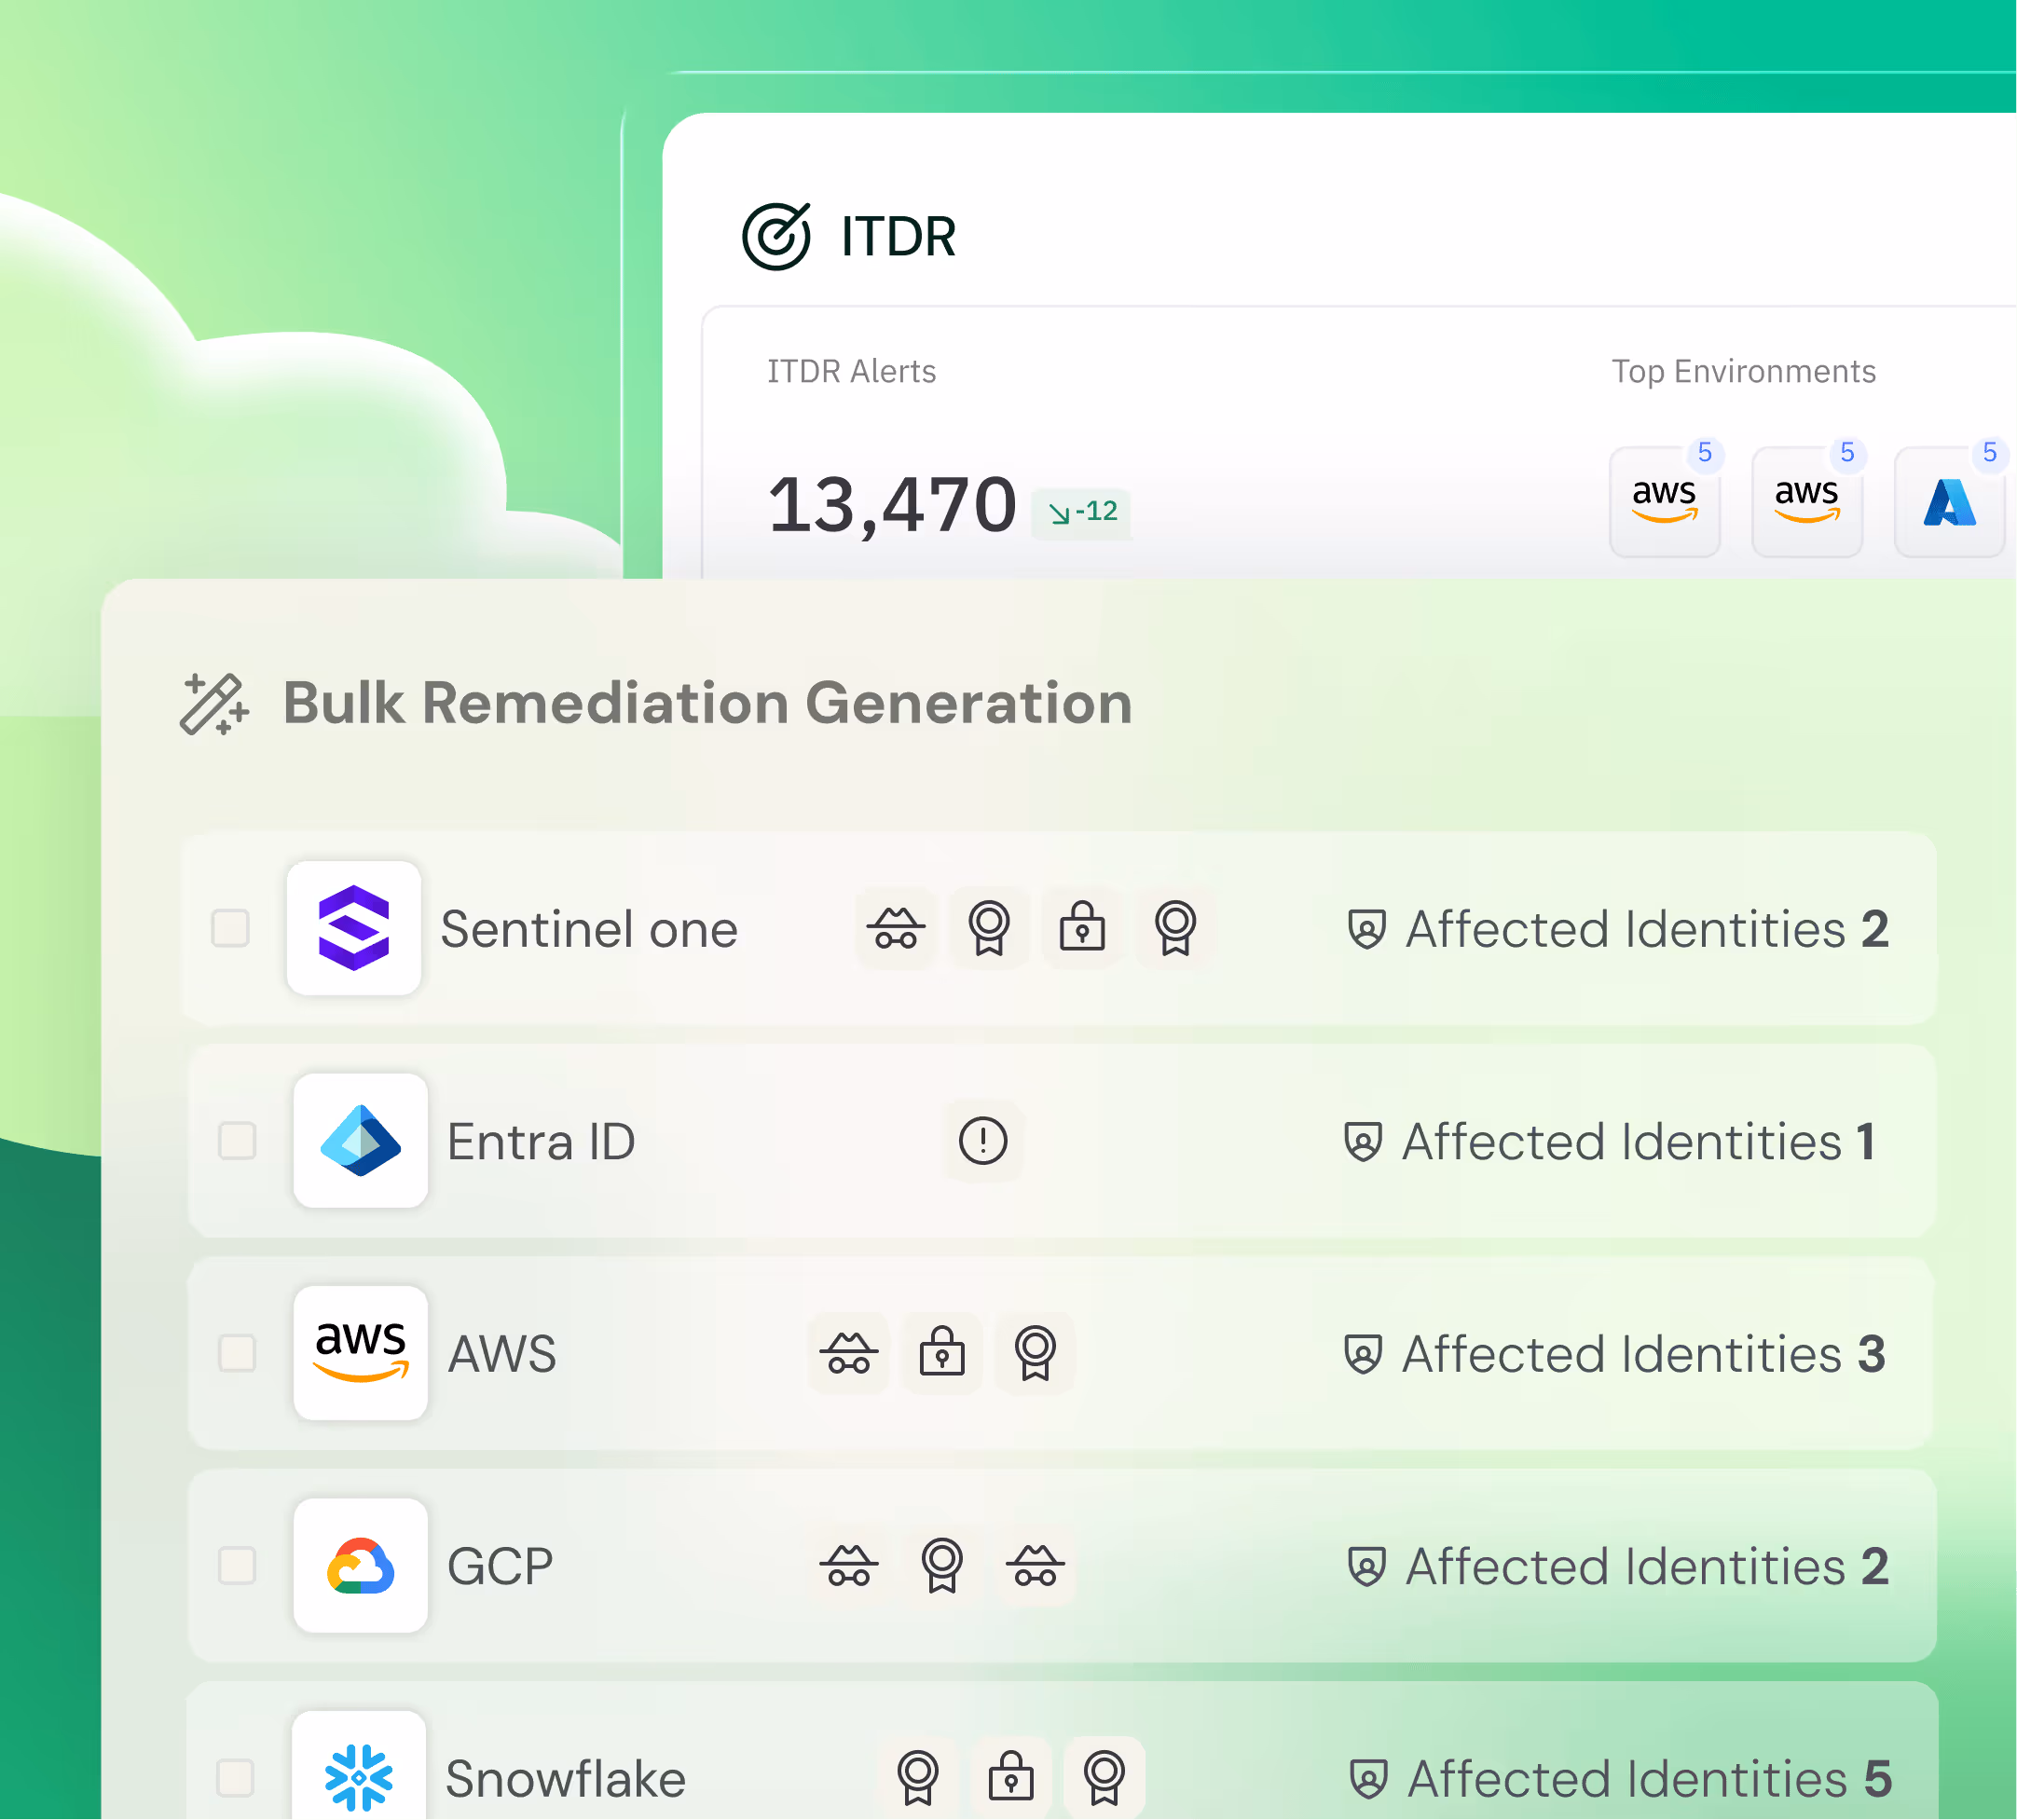This screenshot has height=1820, width=2017.
Task: Click the incognito icon in AWS row
Action: [849, 1353]
